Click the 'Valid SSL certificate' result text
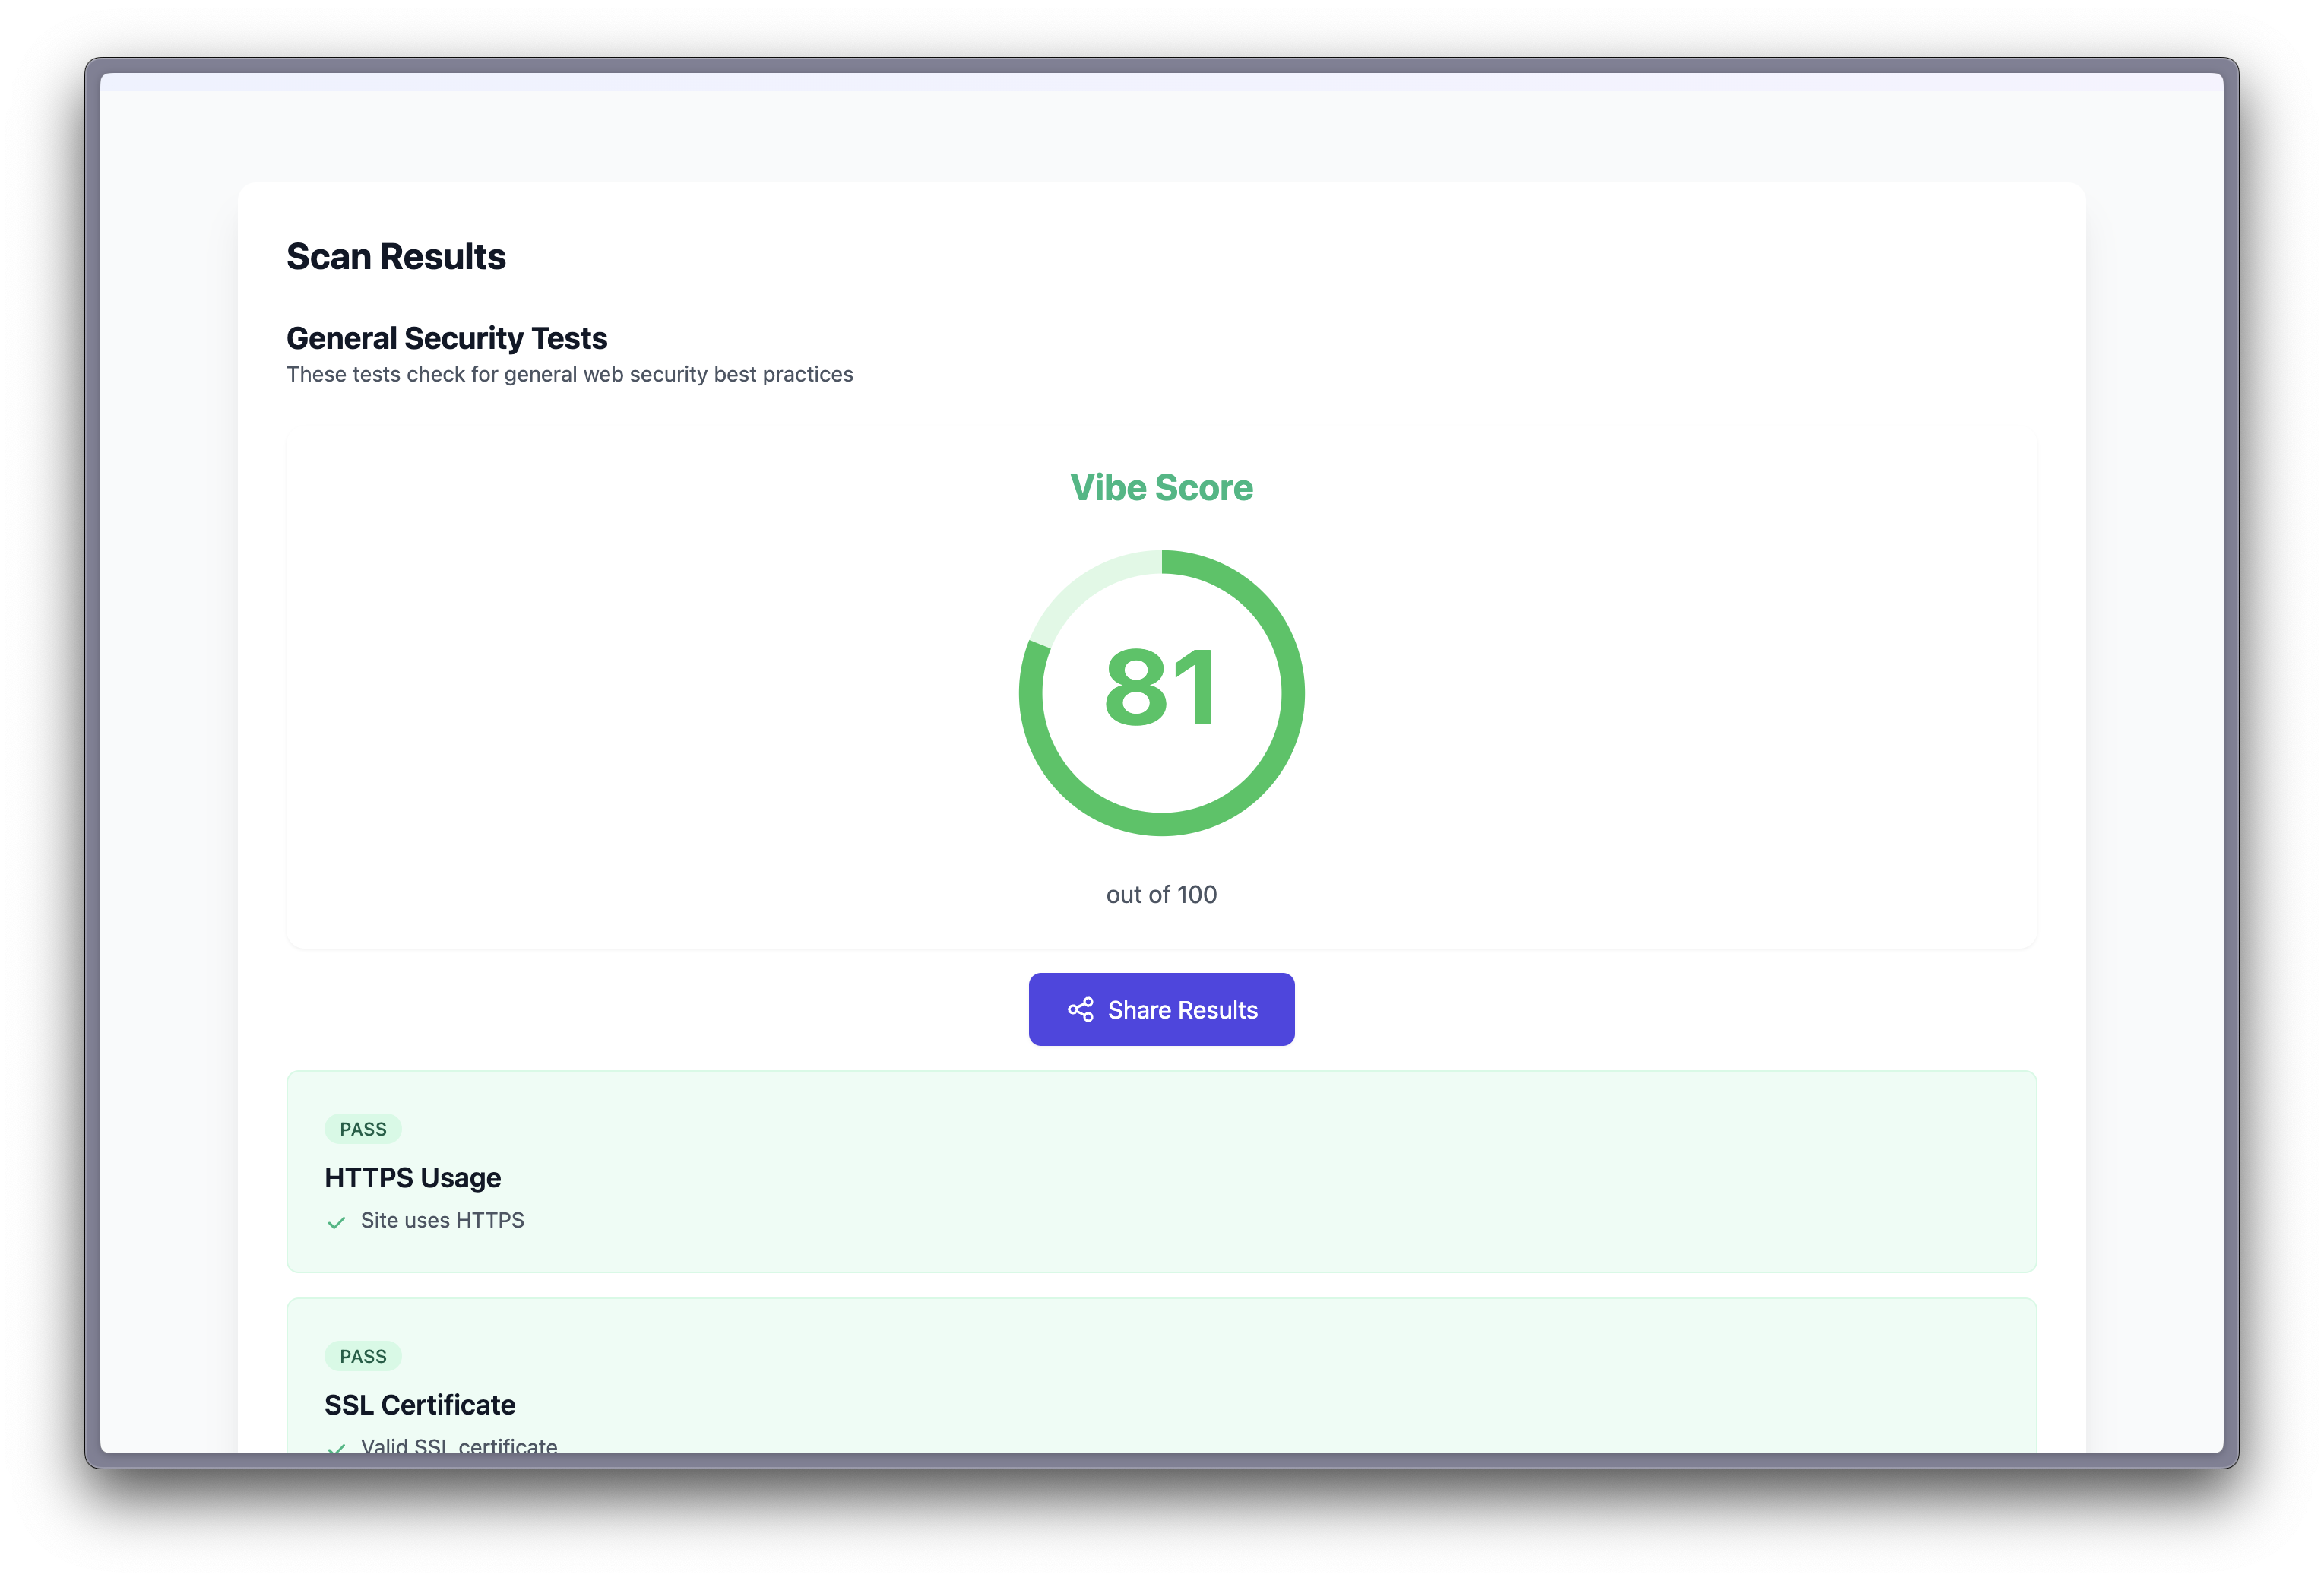 pos(459,1445)
